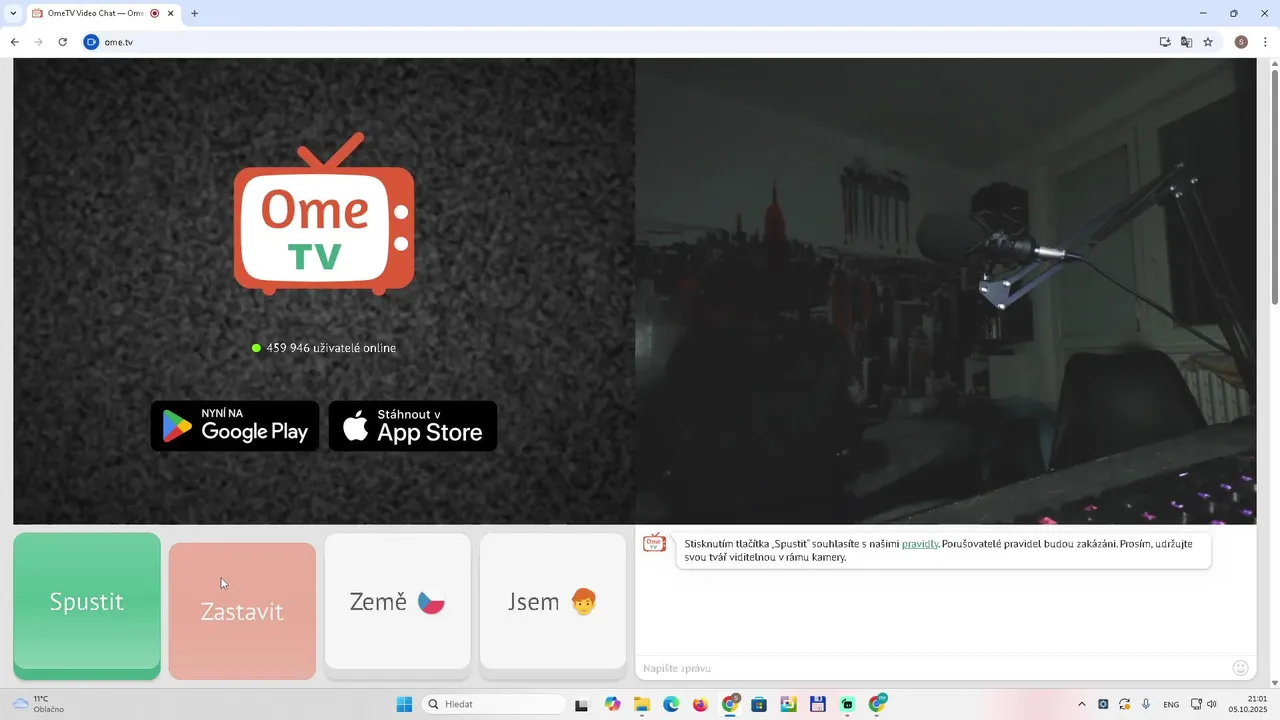
Task: Click the translate page icon
Action: (x=1186, y=42)
